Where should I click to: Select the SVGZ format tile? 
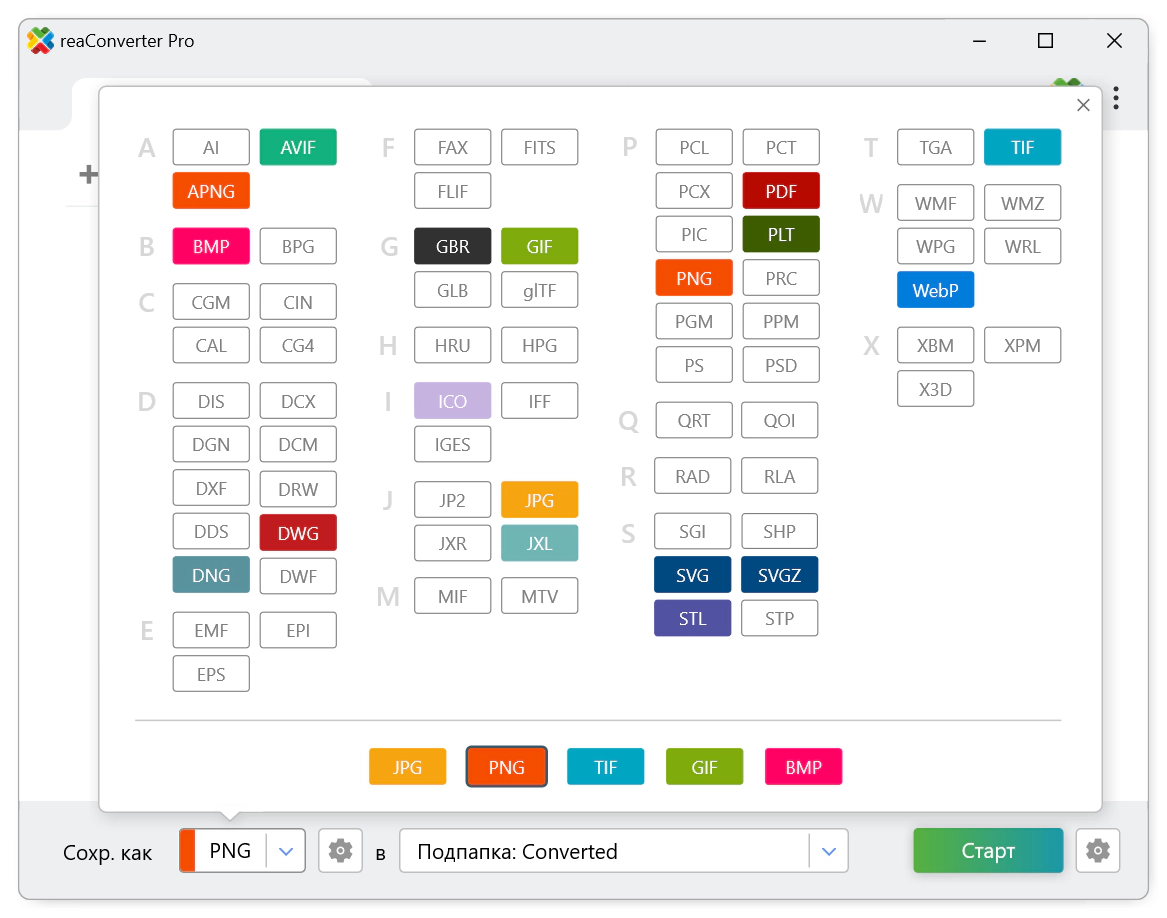pyautogui.click(x=779, y=575)
